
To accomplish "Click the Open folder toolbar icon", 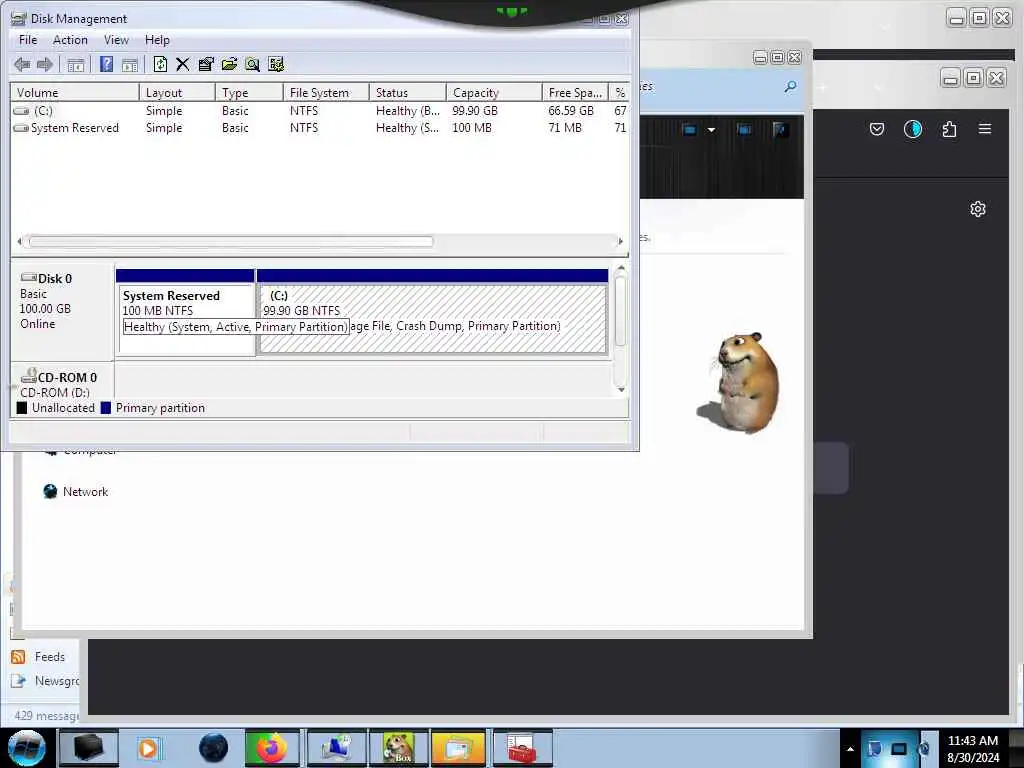I will point(229,64).
